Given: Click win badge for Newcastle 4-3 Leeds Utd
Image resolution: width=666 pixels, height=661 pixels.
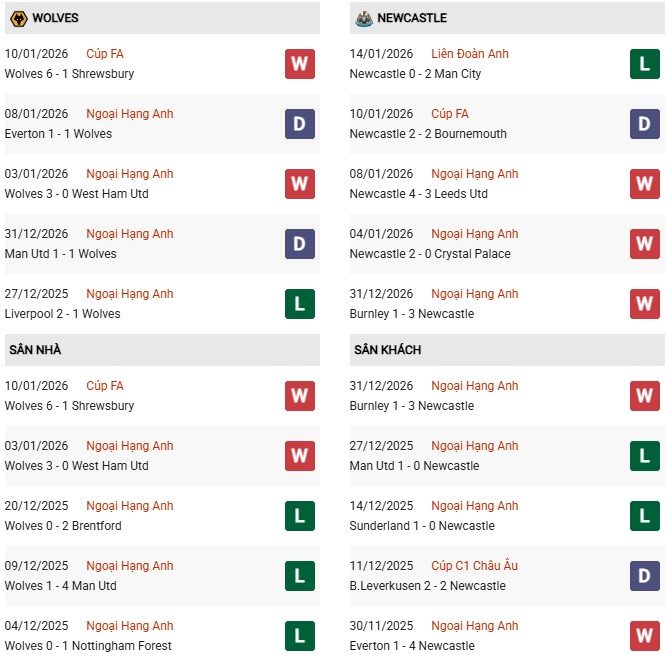Looking at the screenshot, I should click(644, 184).
